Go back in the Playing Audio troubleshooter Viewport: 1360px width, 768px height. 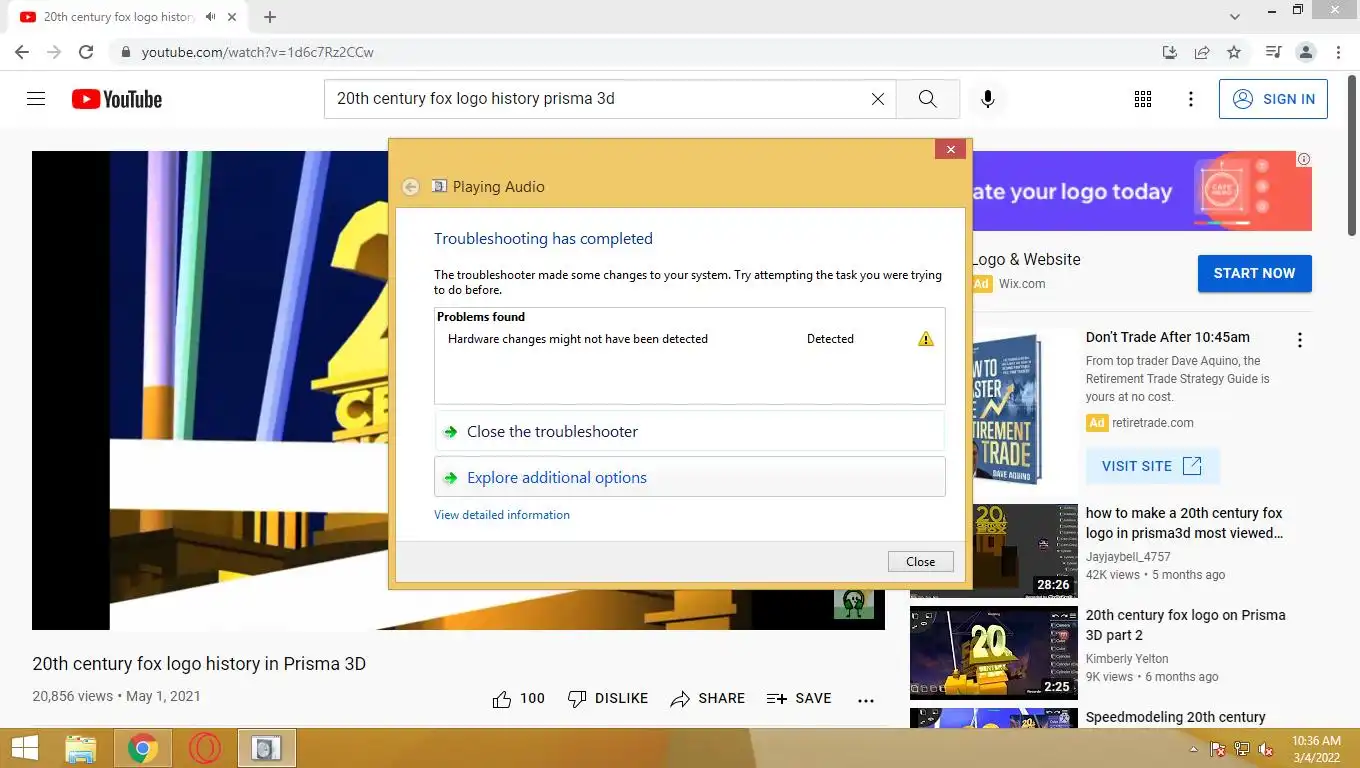(x=410, y=187)
